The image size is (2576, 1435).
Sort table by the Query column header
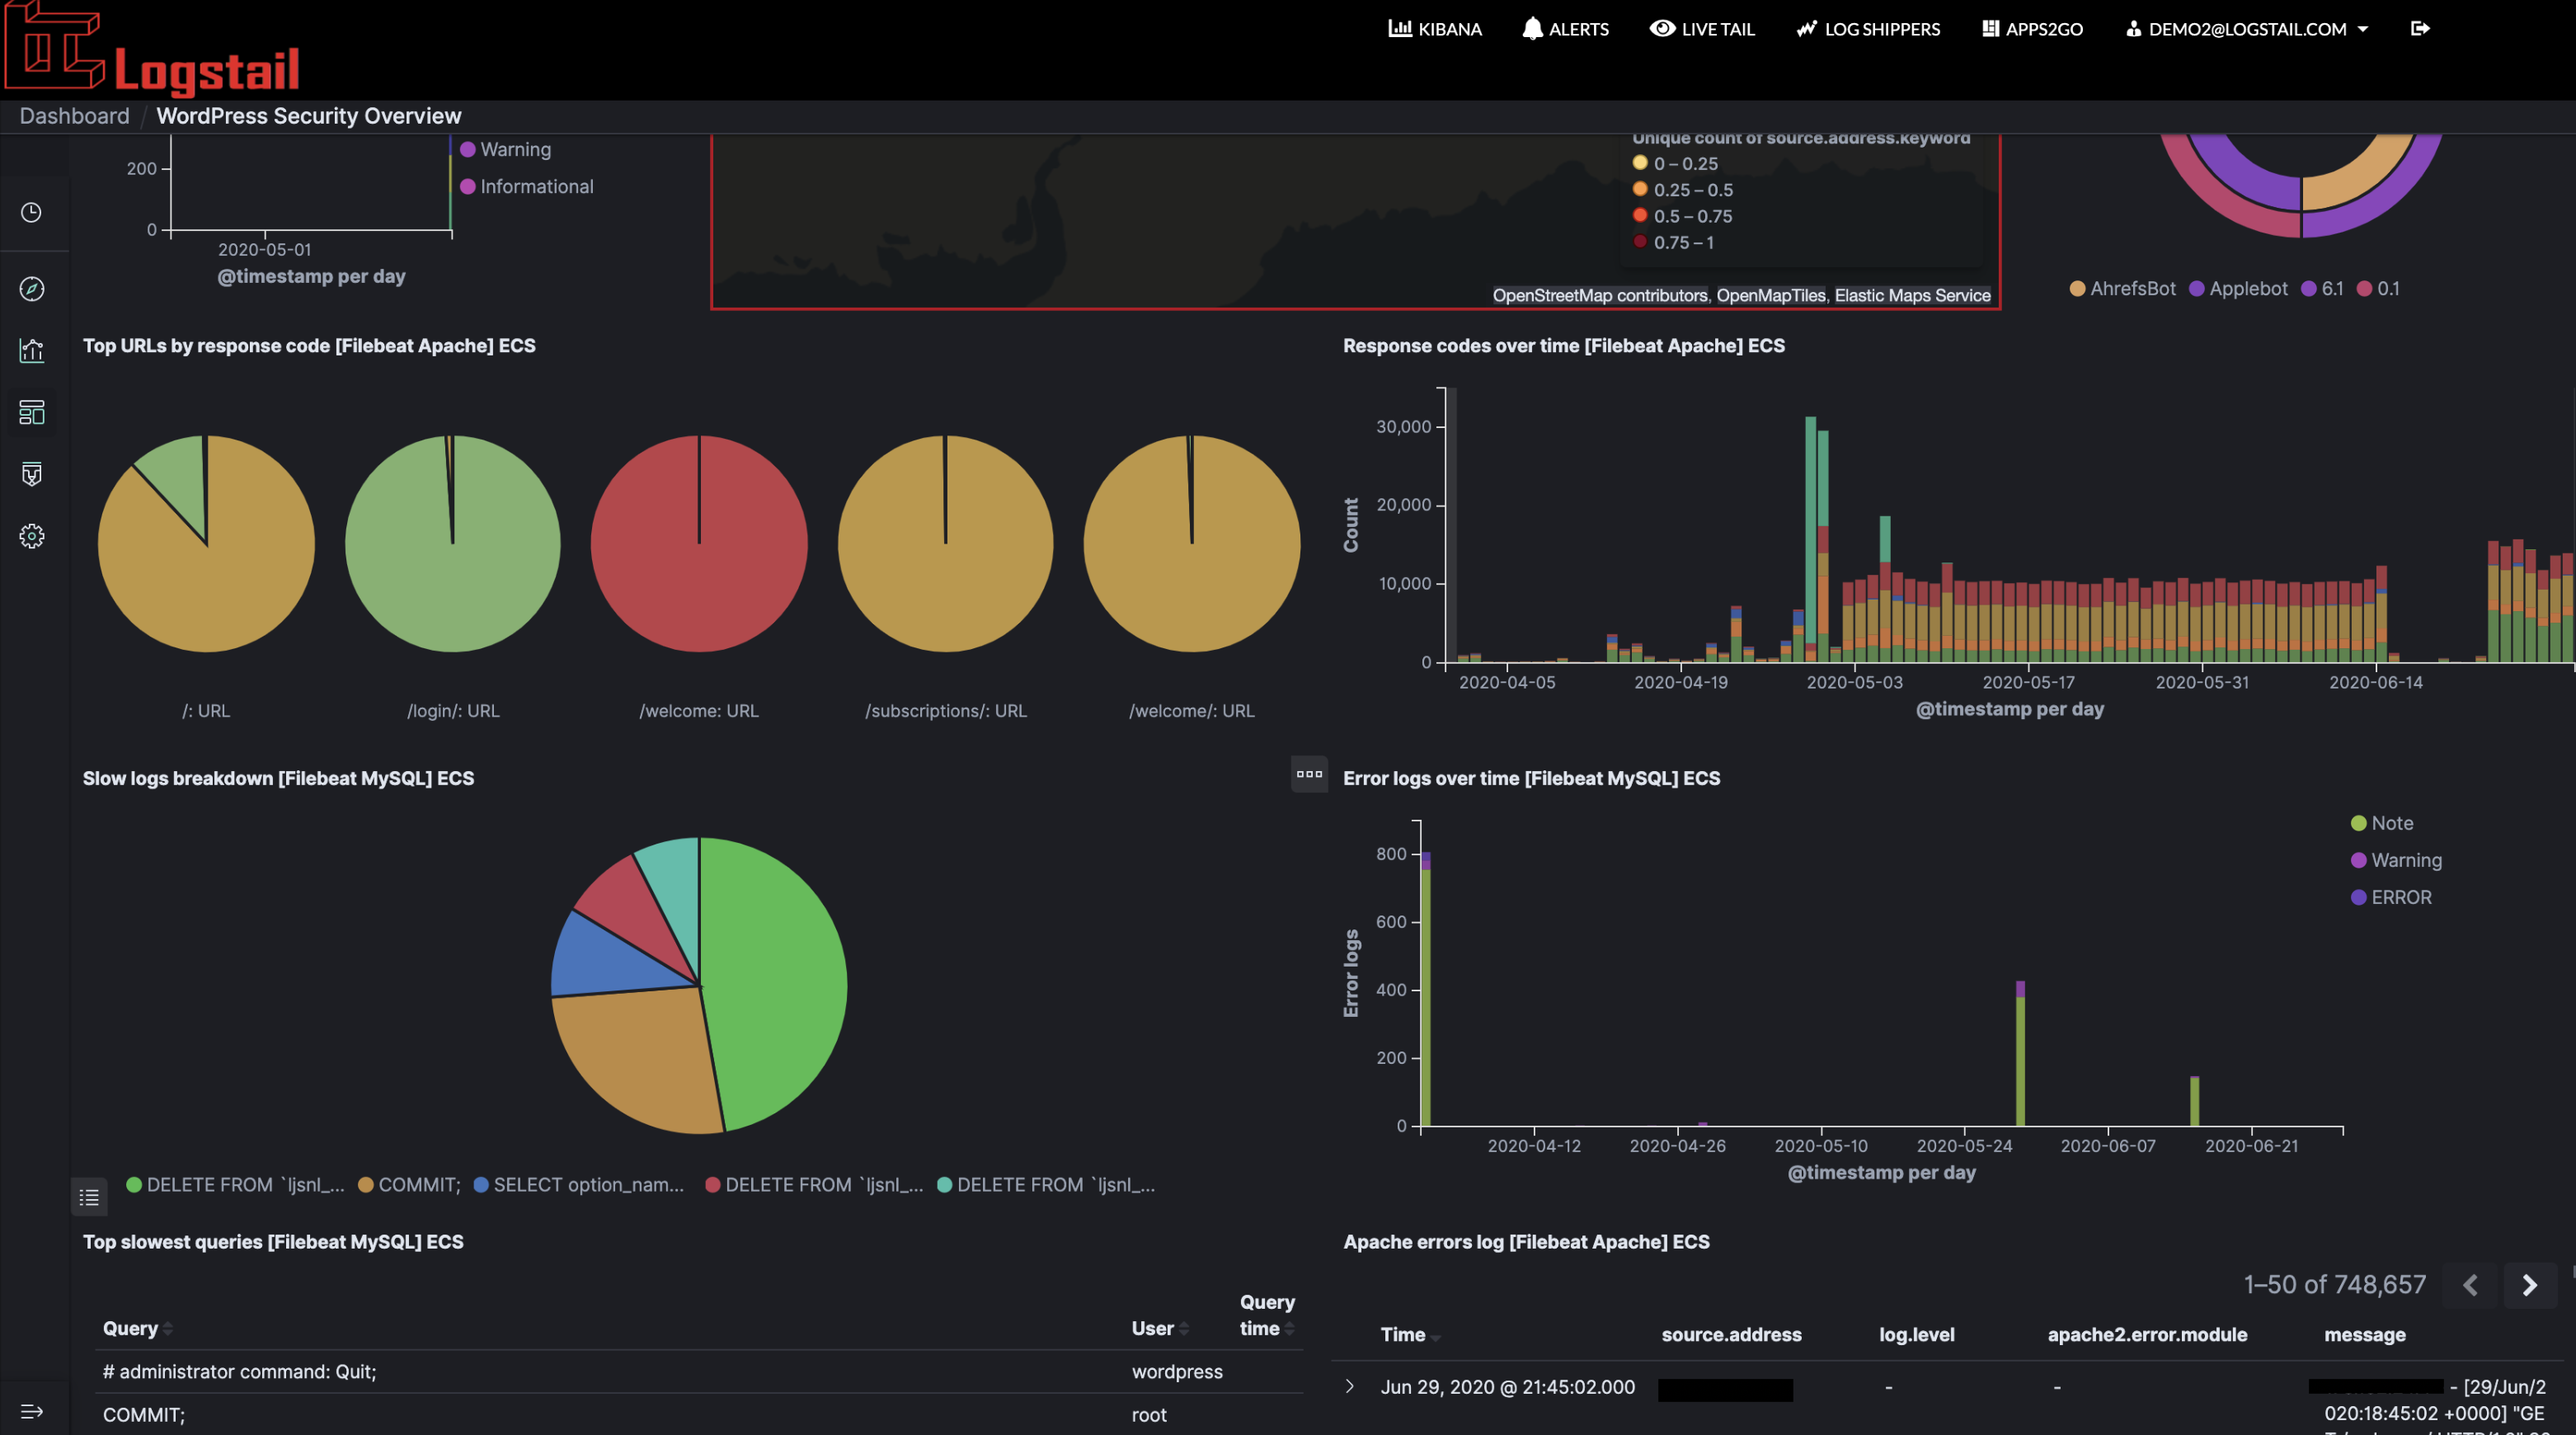(x=131, y=1328)
